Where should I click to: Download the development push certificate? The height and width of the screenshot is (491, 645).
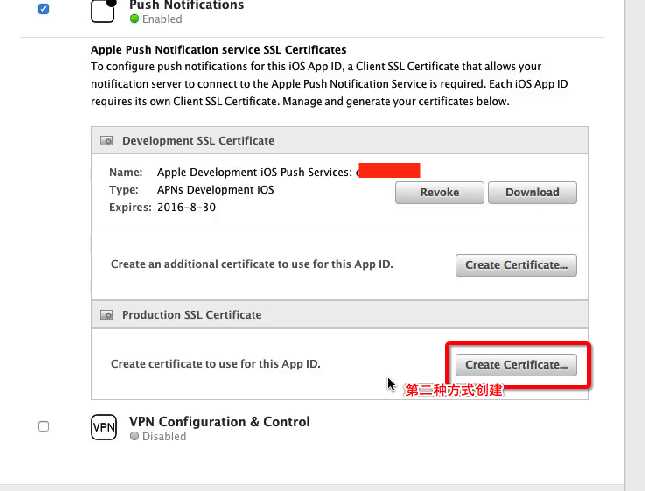(x=532, y=192)
